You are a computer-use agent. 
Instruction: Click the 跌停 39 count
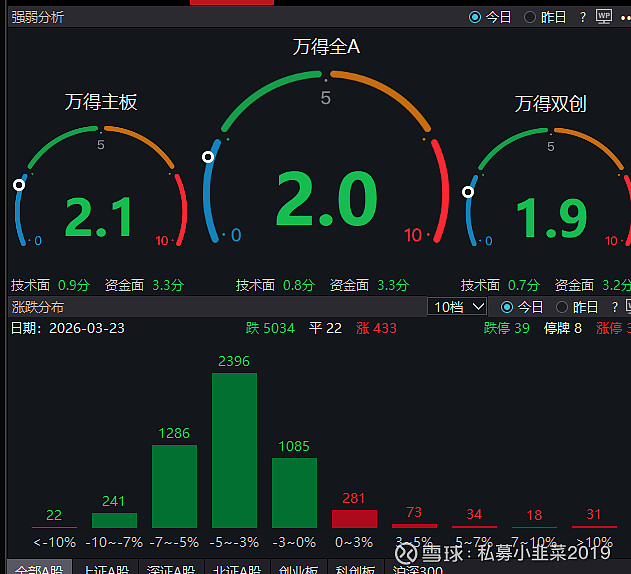coord(506,328)
